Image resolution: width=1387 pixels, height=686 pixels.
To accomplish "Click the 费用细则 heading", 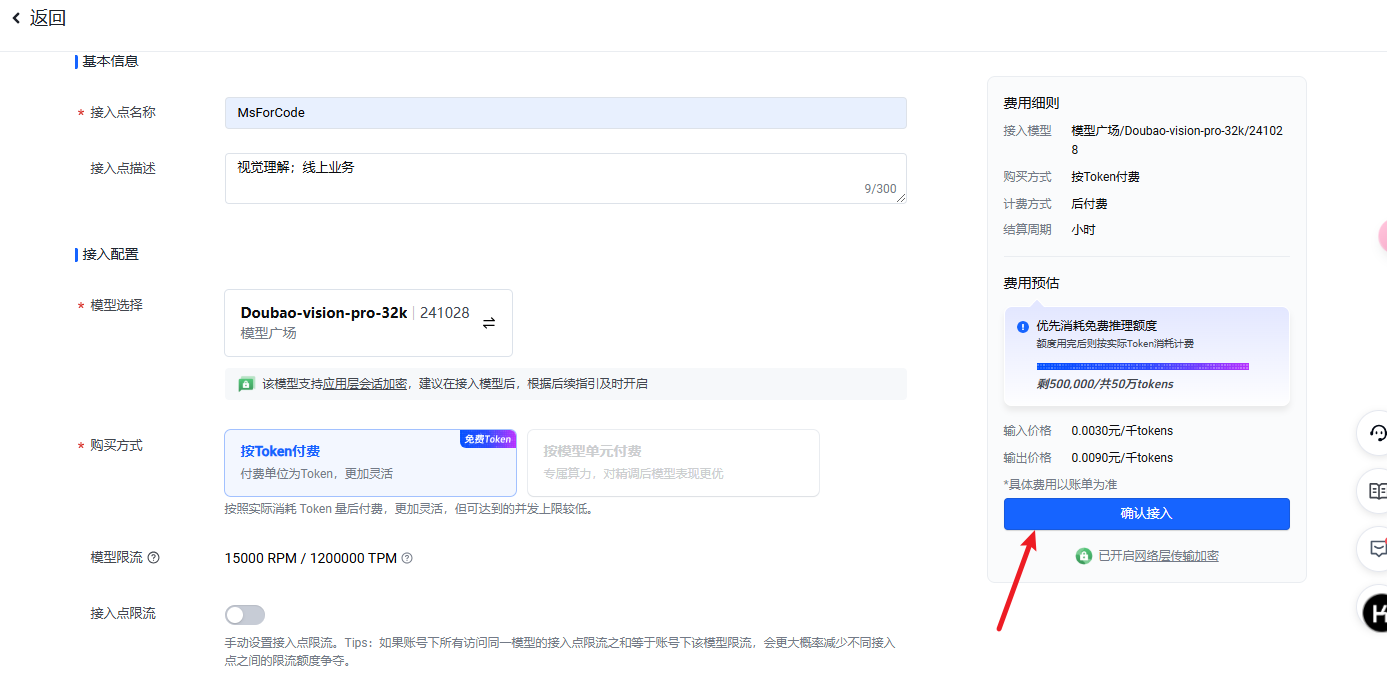I will click(x=1031, y=103).
